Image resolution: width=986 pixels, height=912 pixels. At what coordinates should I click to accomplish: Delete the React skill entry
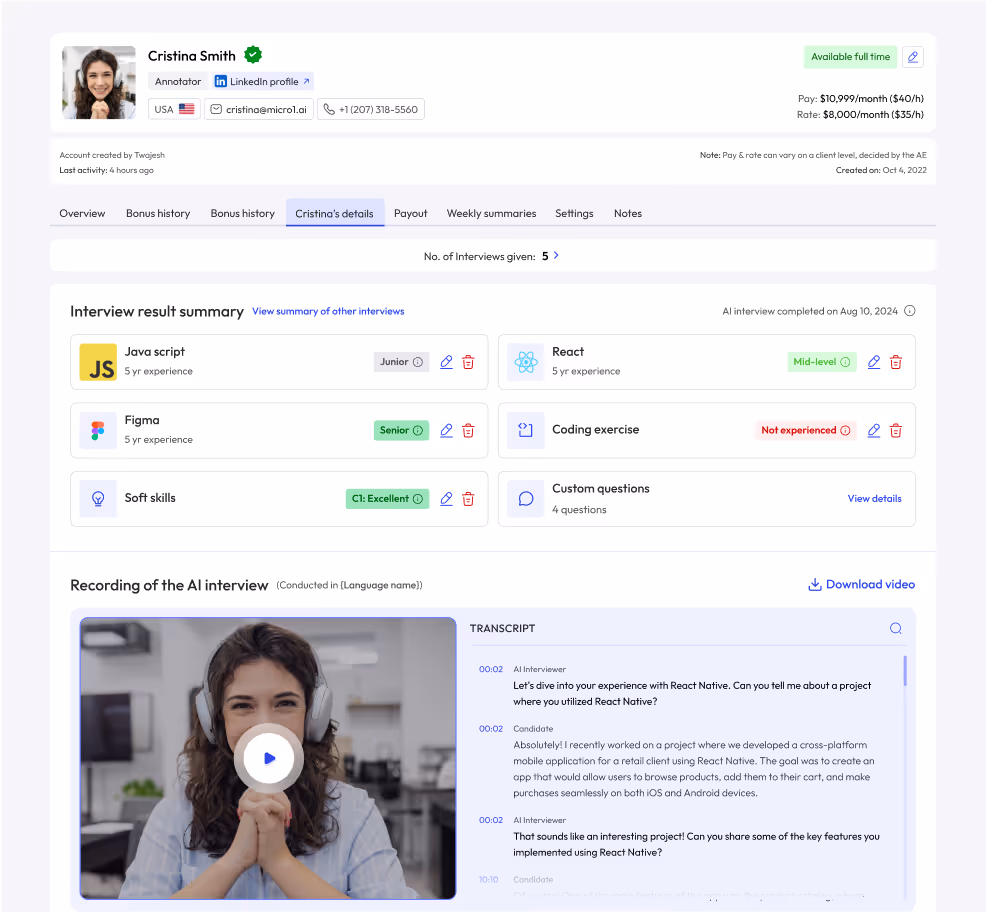pos(895,362)
